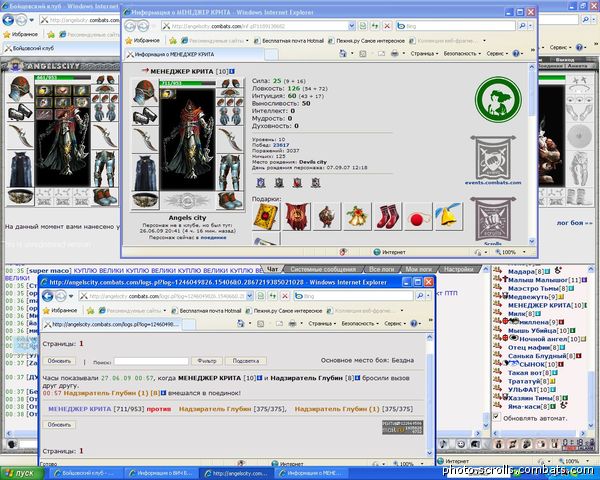The height and width of the screenshot is (480, 600).
Task: Click the belt slot in the info window
Action: 145,200
